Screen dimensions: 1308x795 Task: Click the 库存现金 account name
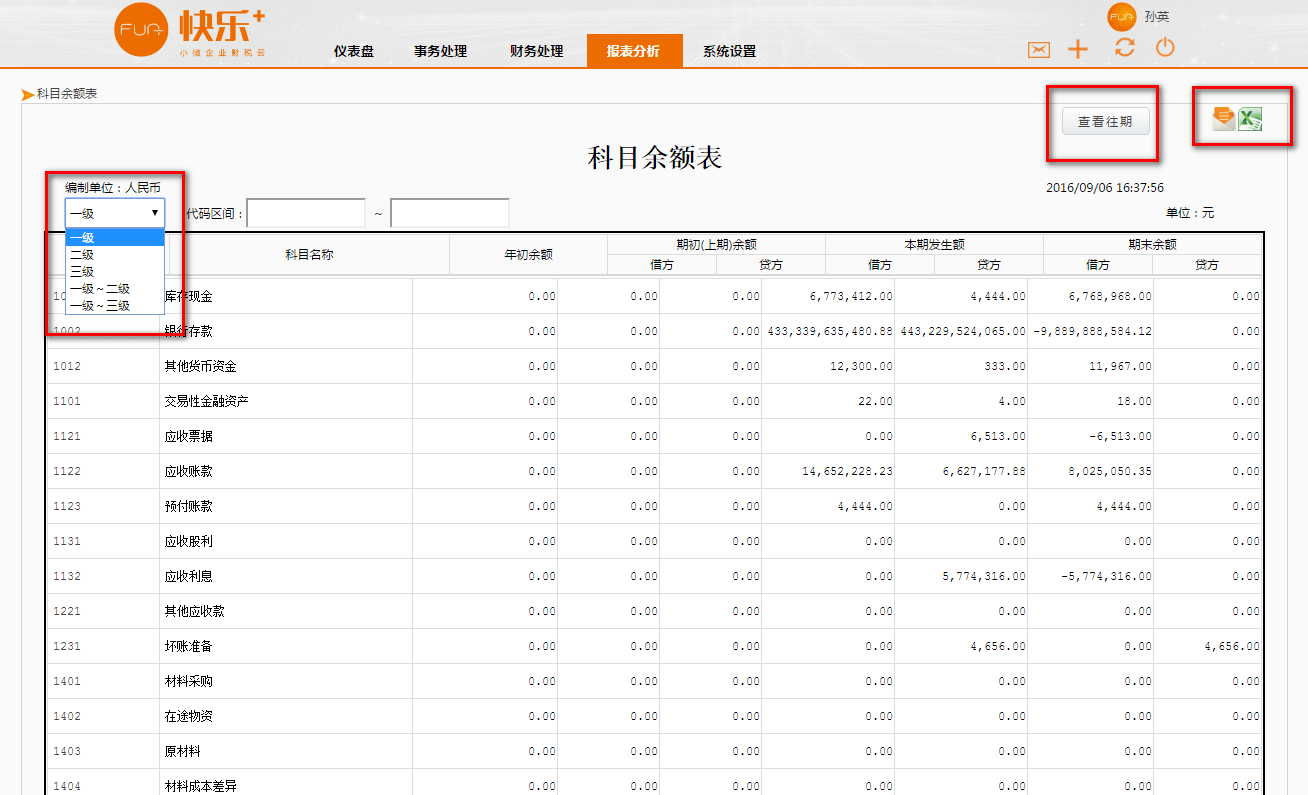pyautogui.click(x=189, y=296)
